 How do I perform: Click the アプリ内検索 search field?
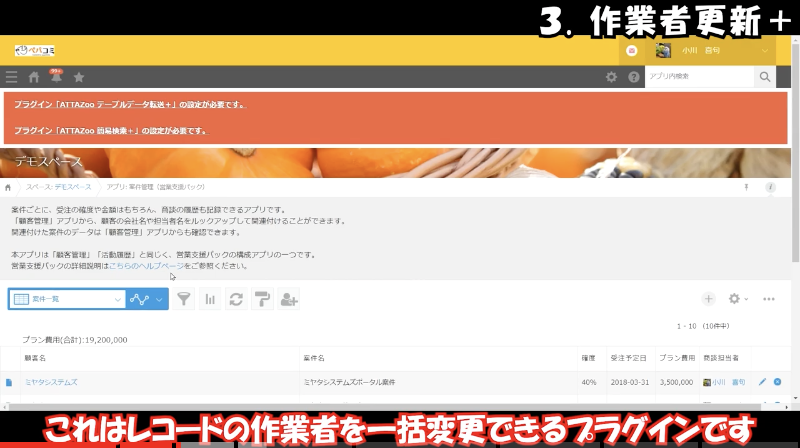click(699, 77)
